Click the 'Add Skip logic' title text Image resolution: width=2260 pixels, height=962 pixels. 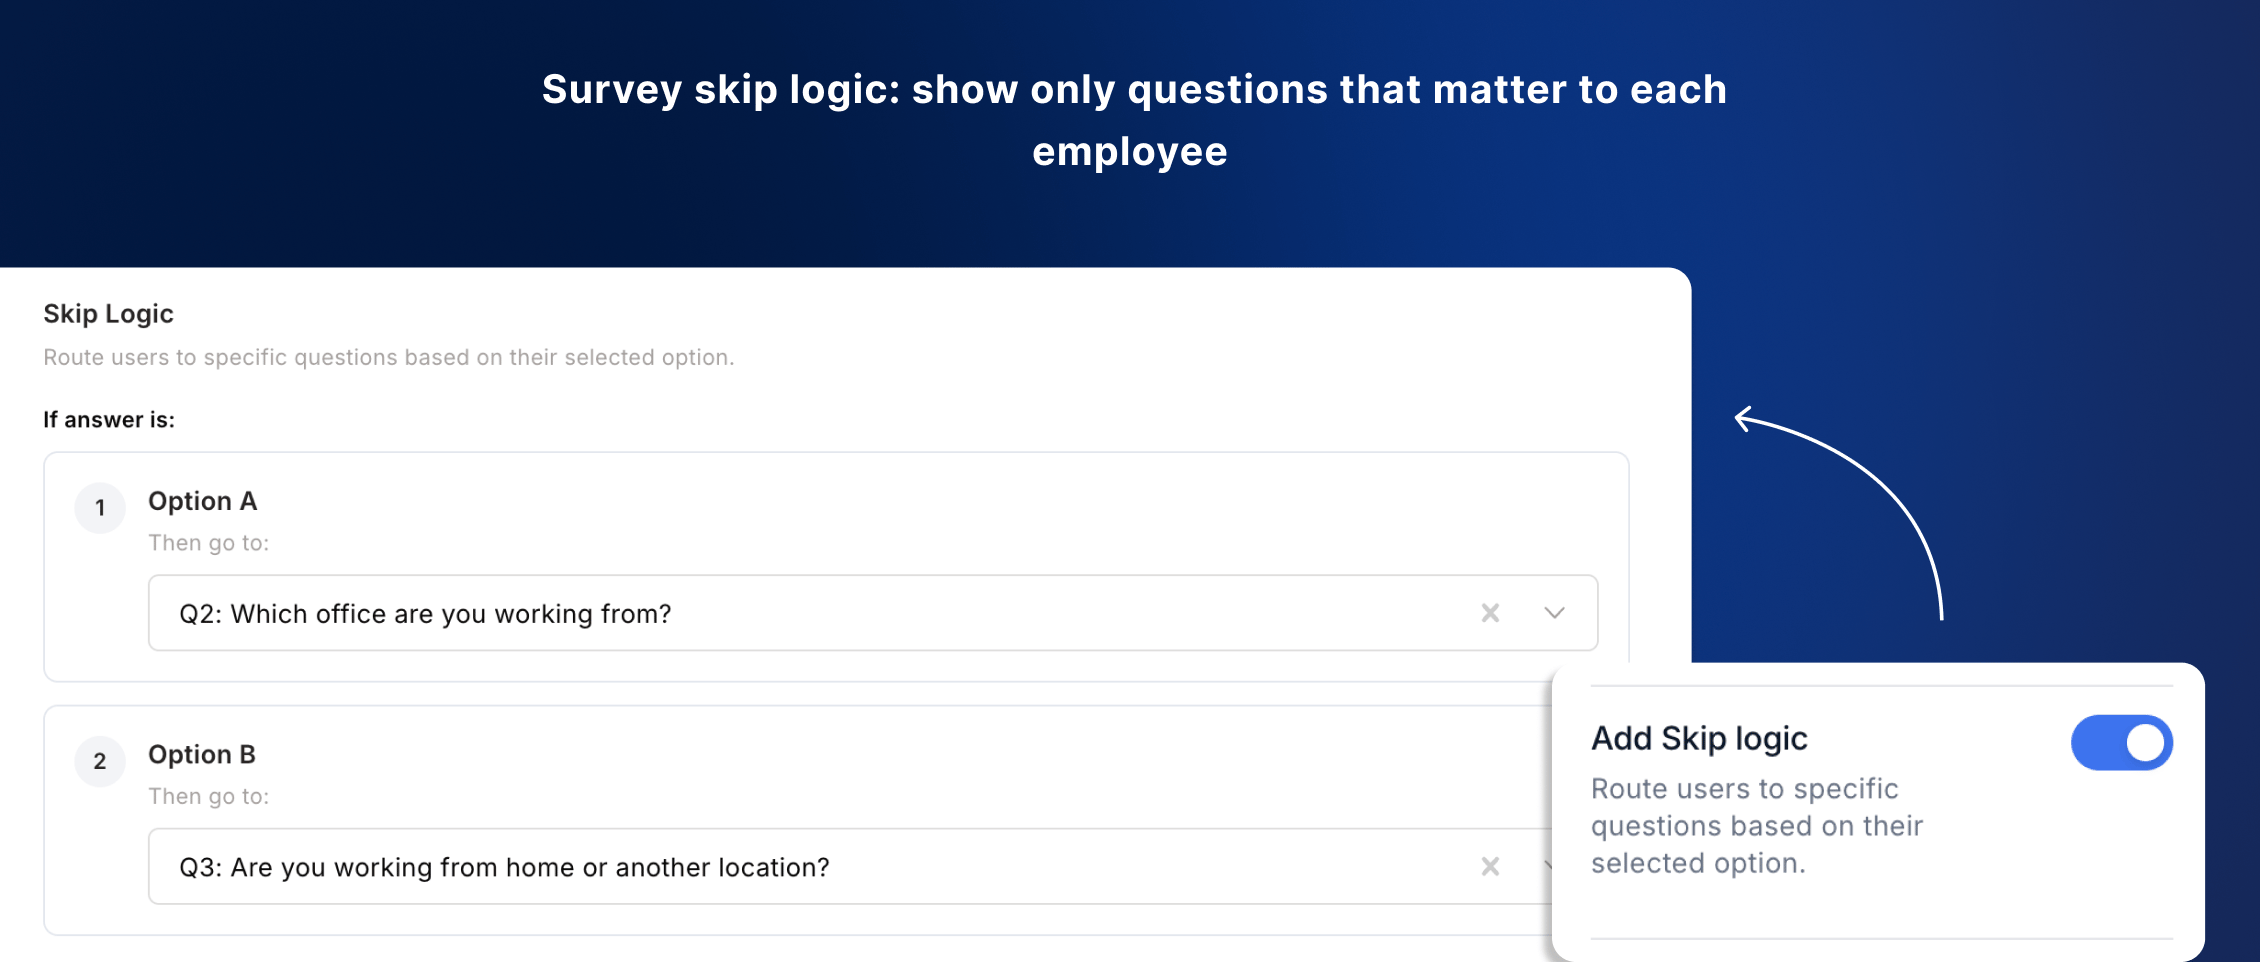point(1699,739)
